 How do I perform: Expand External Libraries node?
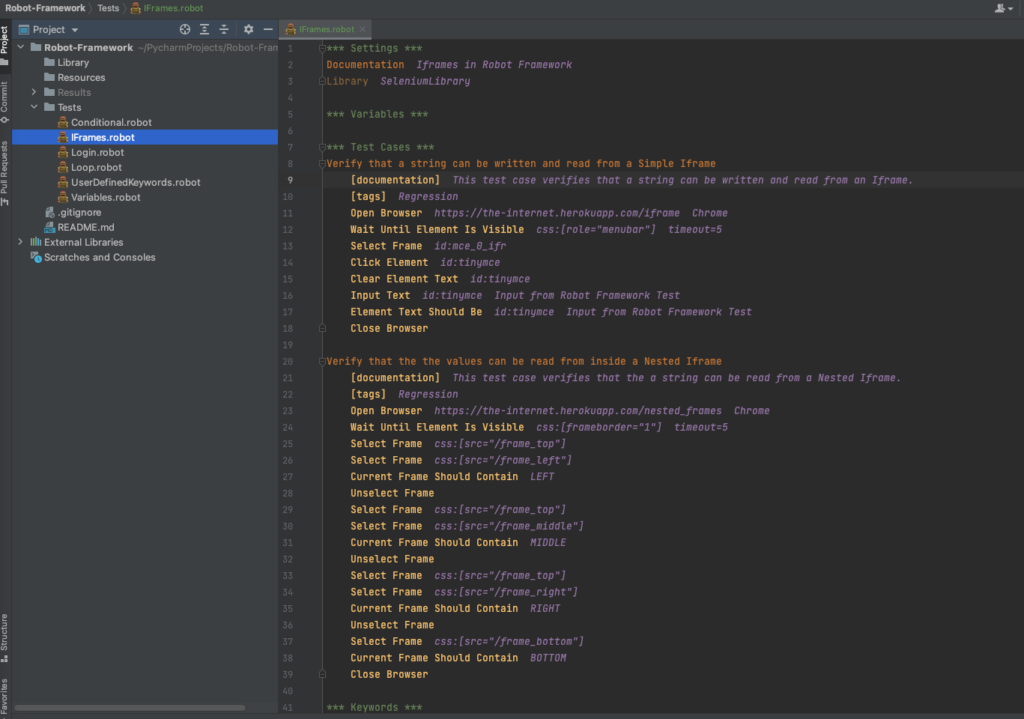(21, 242)
